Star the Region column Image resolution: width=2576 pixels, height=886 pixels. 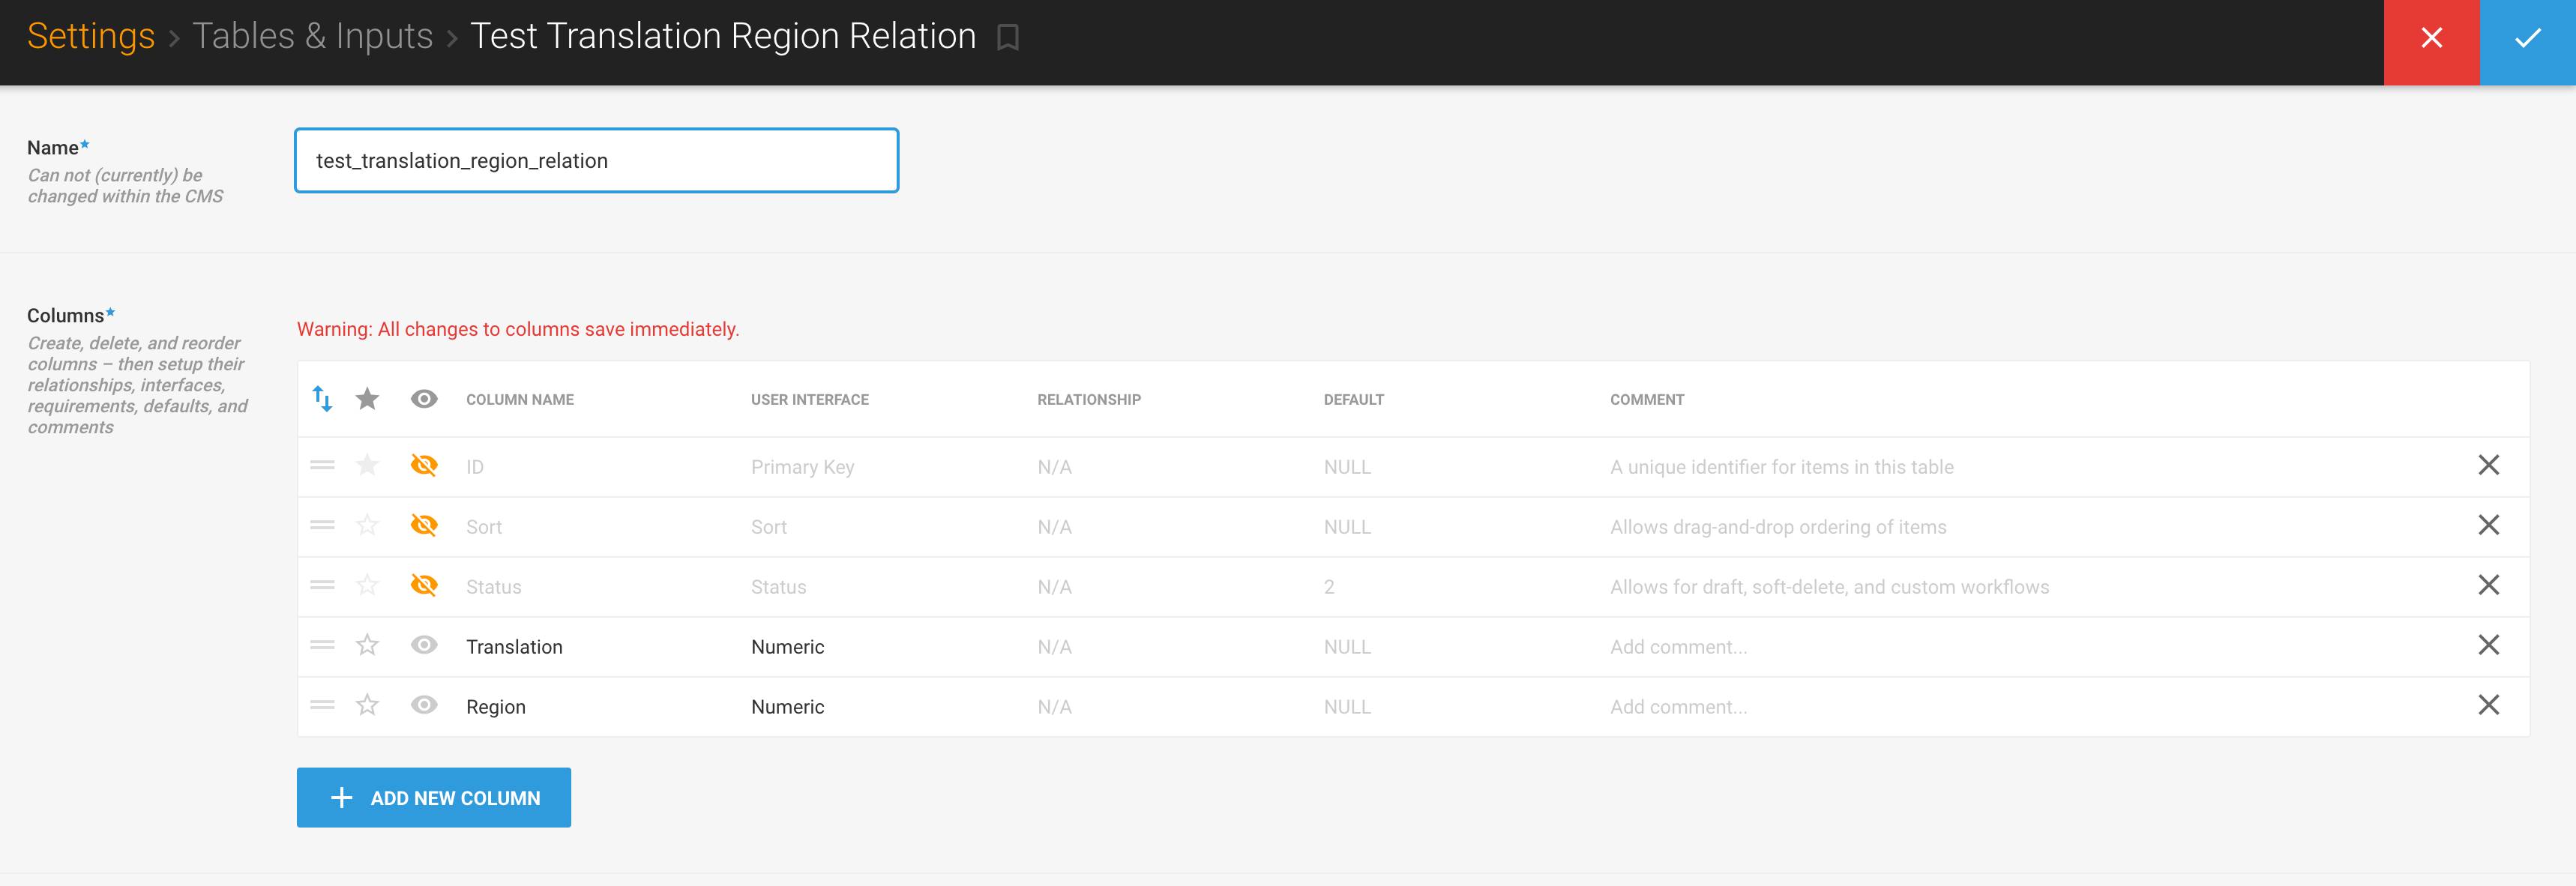367,706
